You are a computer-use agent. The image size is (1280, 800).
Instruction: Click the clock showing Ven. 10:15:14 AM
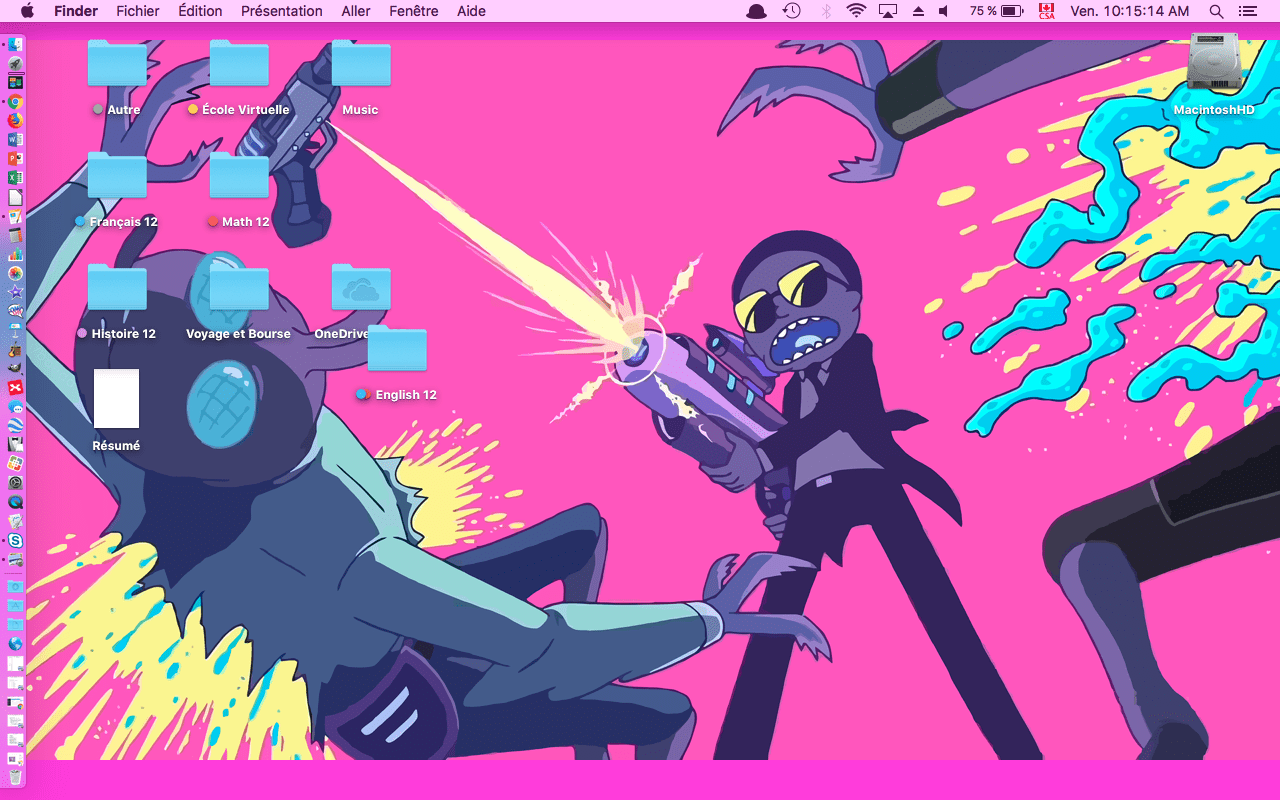click(1130, 11)
